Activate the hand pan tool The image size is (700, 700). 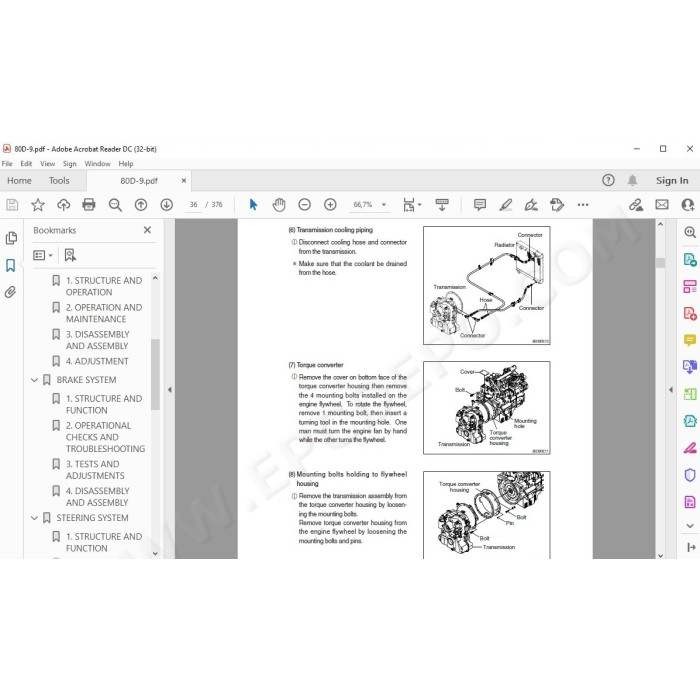(279, 205)
